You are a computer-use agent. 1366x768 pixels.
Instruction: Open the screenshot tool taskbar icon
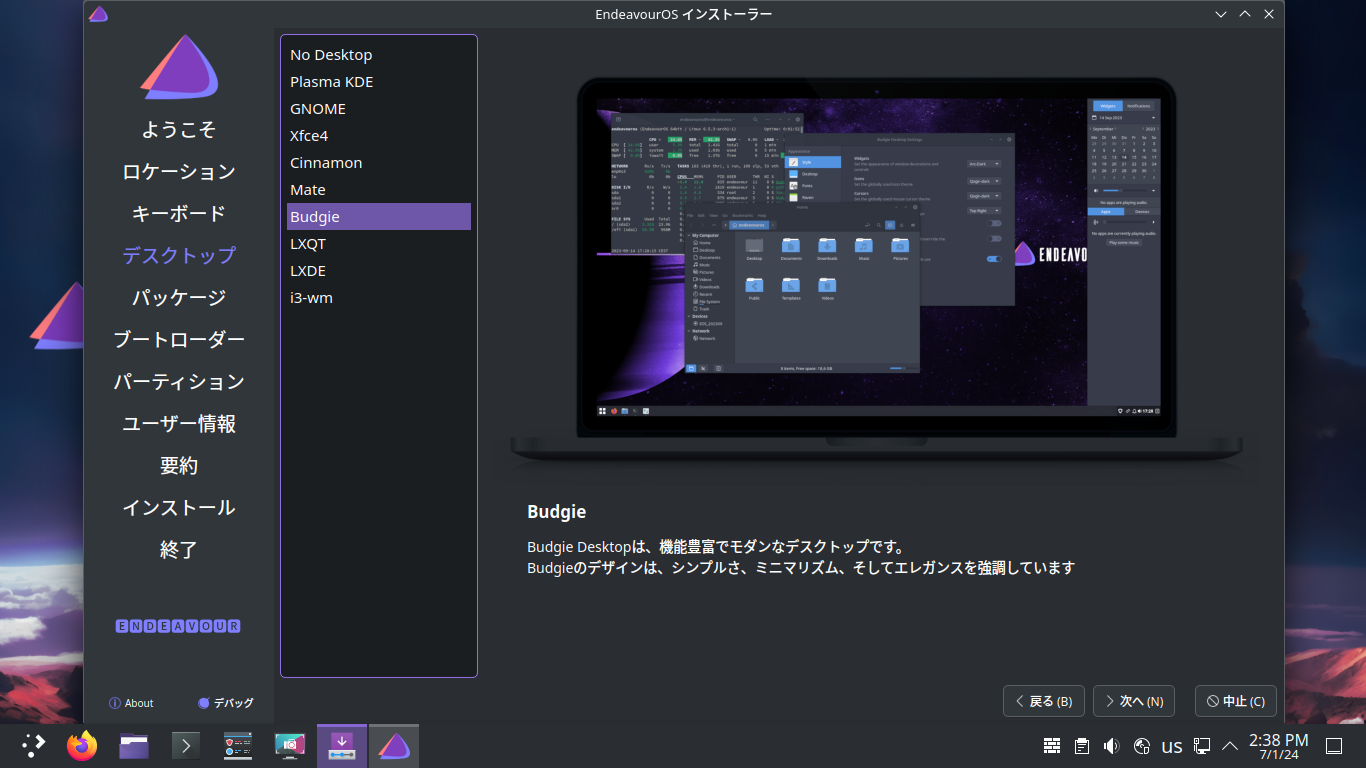tap(290, 745)
